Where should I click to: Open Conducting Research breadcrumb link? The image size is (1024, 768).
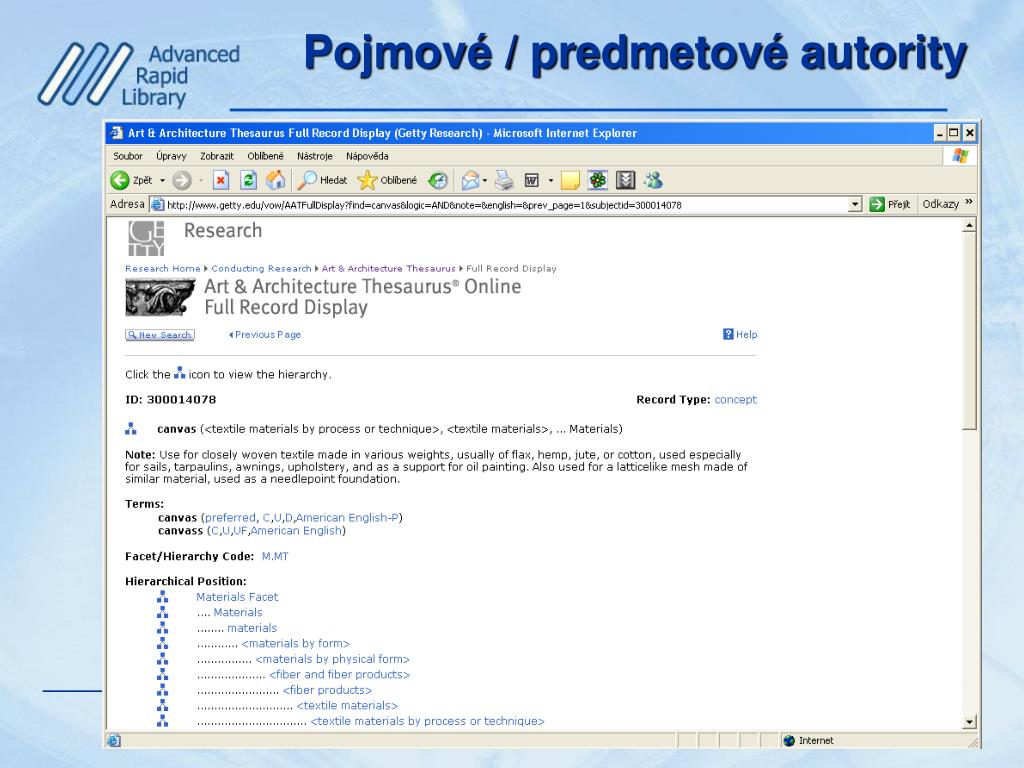(x=261, y=268)
